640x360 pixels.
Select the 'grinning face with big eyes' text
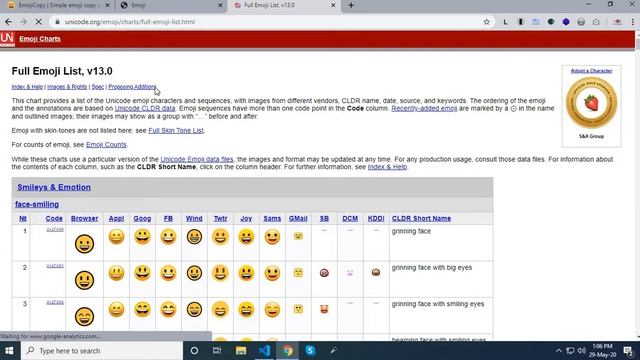click(432, 268)
